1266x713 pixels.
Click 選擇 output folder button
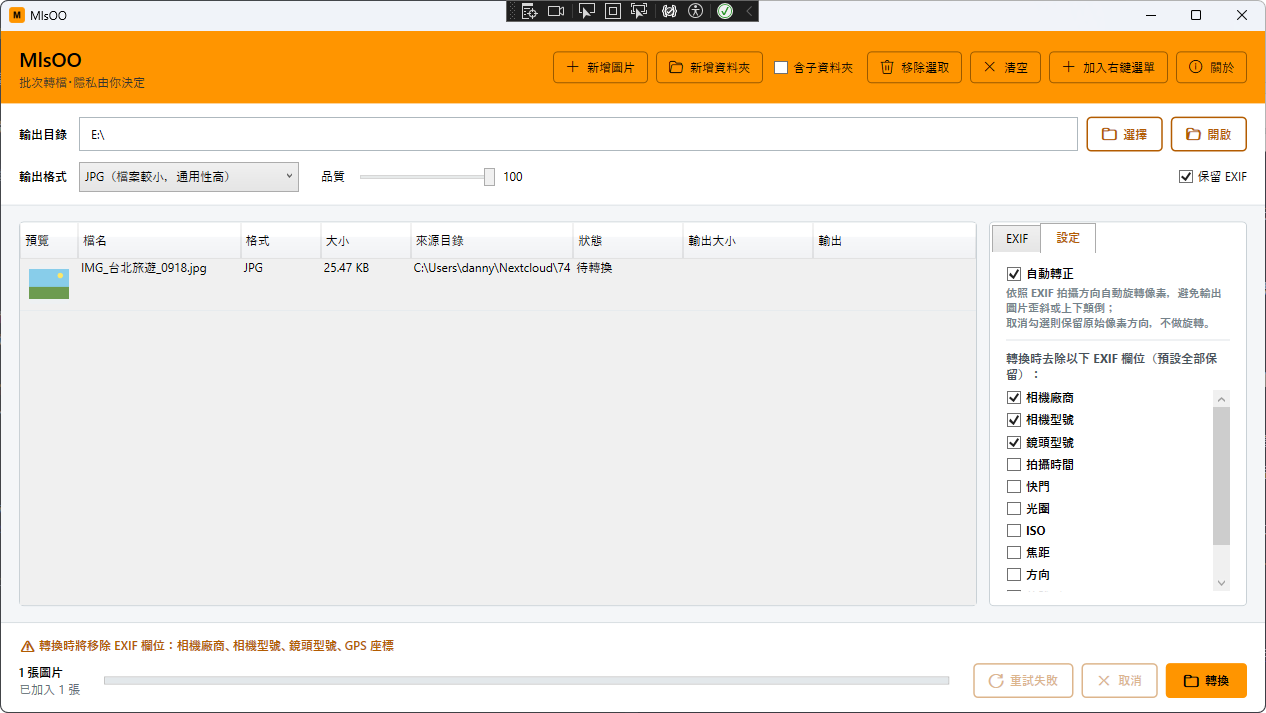[1124, 134]
